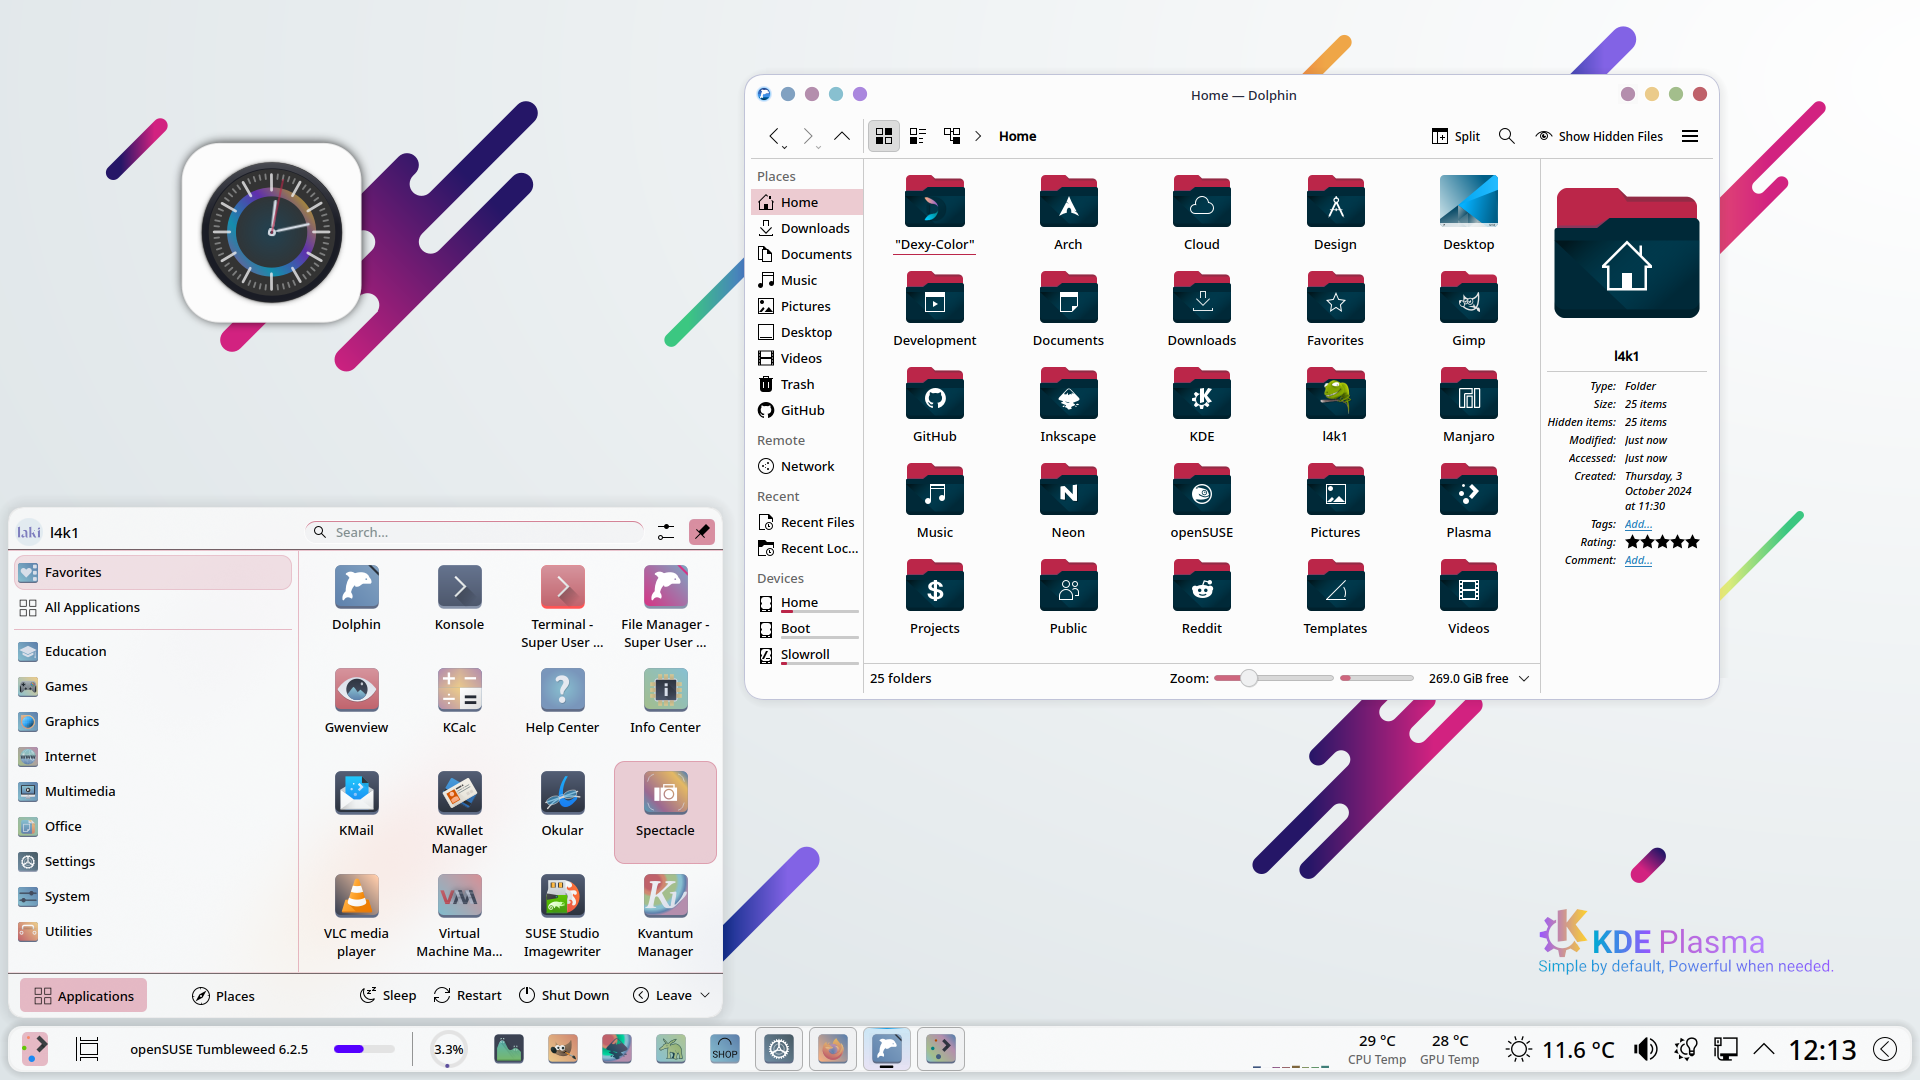The height and width of the screenshot is (1080, 1920).
Task: Open the Reddit folder in Dolphin
Action: [1202, 598]
